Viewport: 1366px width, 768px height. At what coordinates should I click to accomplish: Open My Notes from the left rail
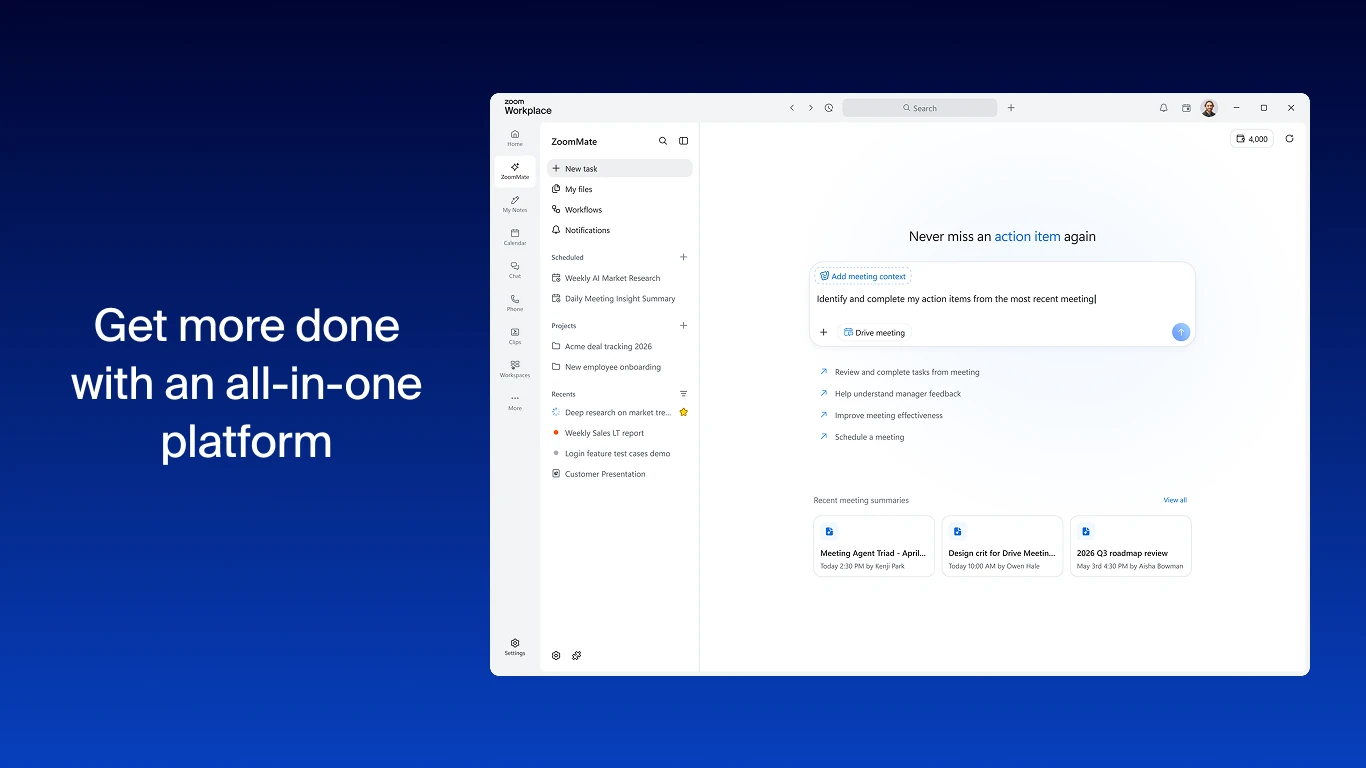(515, 204)
